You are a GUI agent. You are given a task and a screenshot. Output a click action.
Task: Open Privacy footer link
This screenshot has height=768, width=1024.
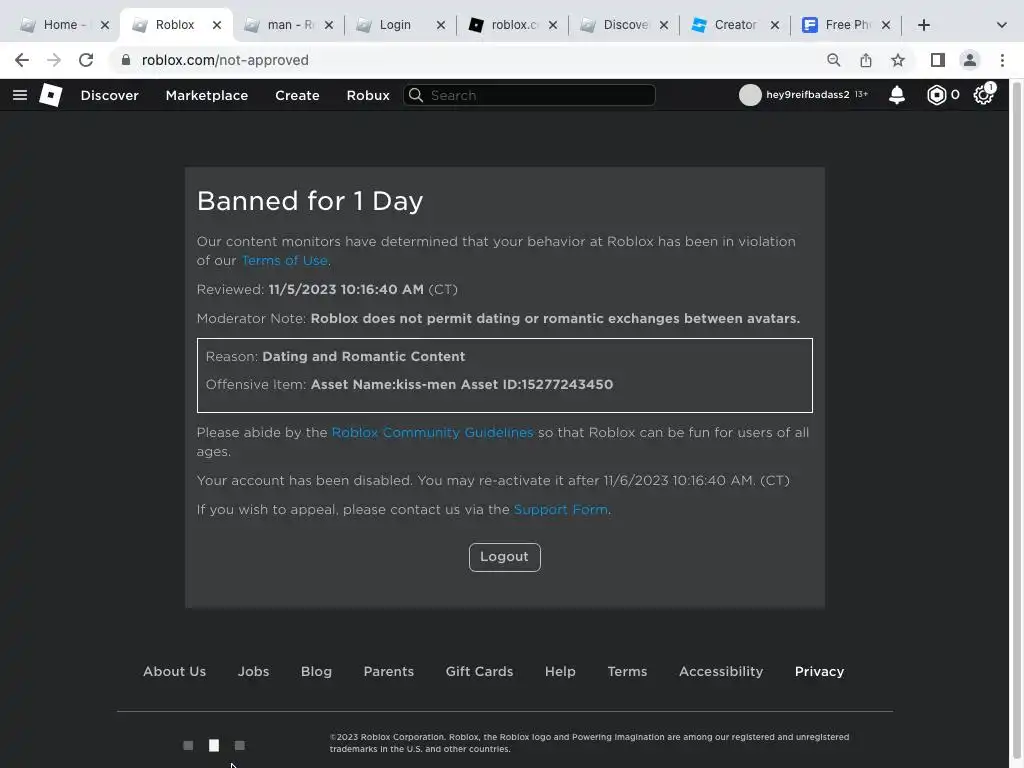(x=820, y=671)
